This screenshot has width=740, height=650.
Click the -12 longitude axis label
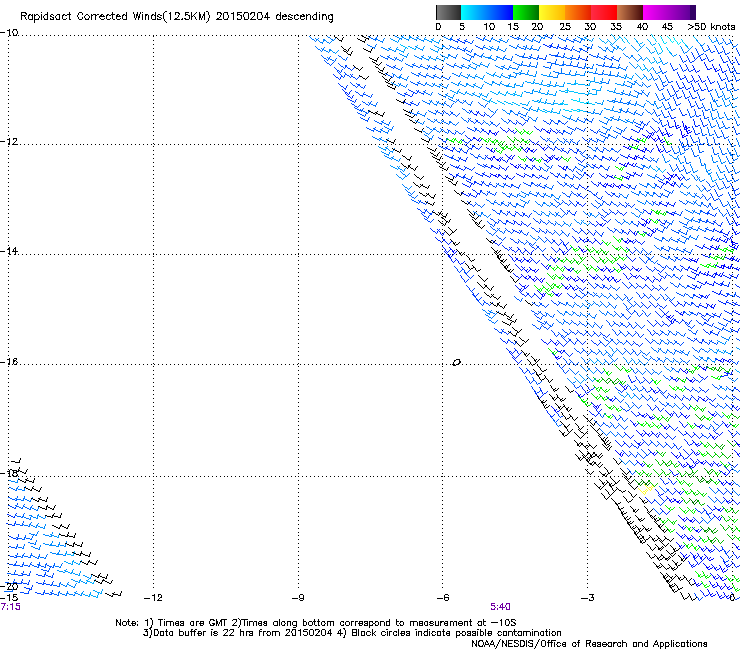pos(153,597)
